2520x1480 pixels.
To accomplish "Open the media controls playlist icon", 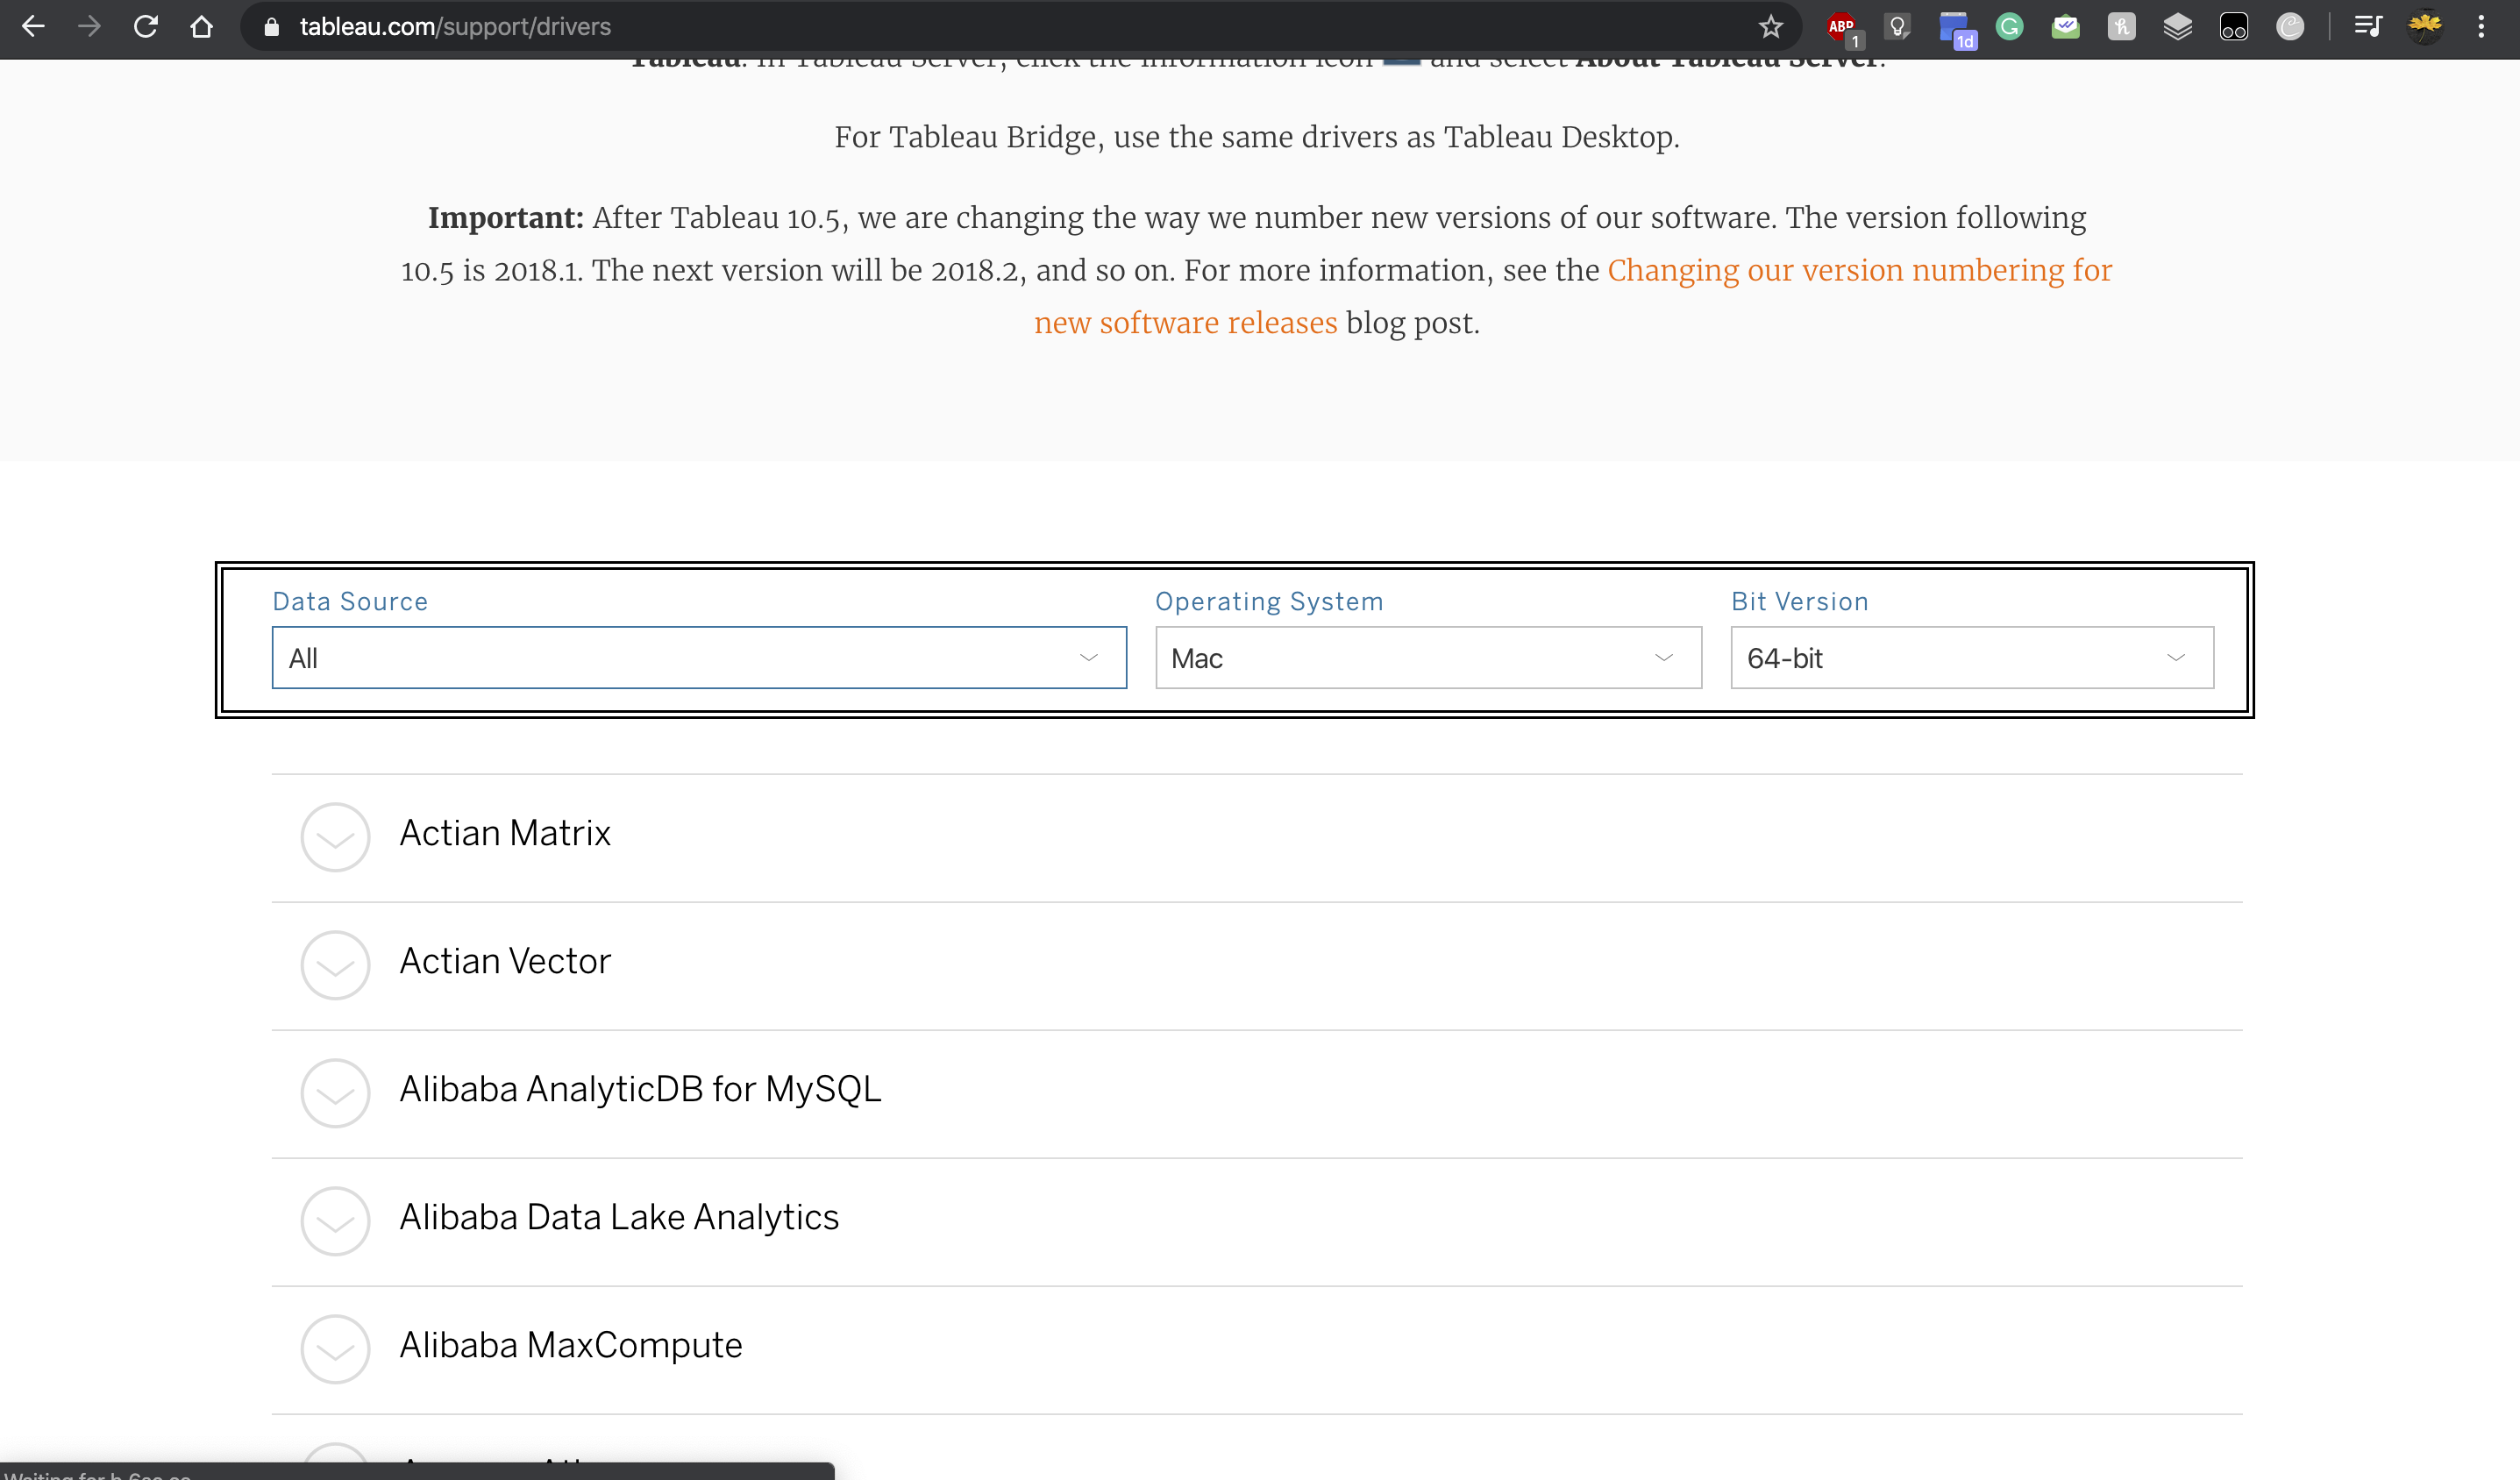I will pos(2367,27).
